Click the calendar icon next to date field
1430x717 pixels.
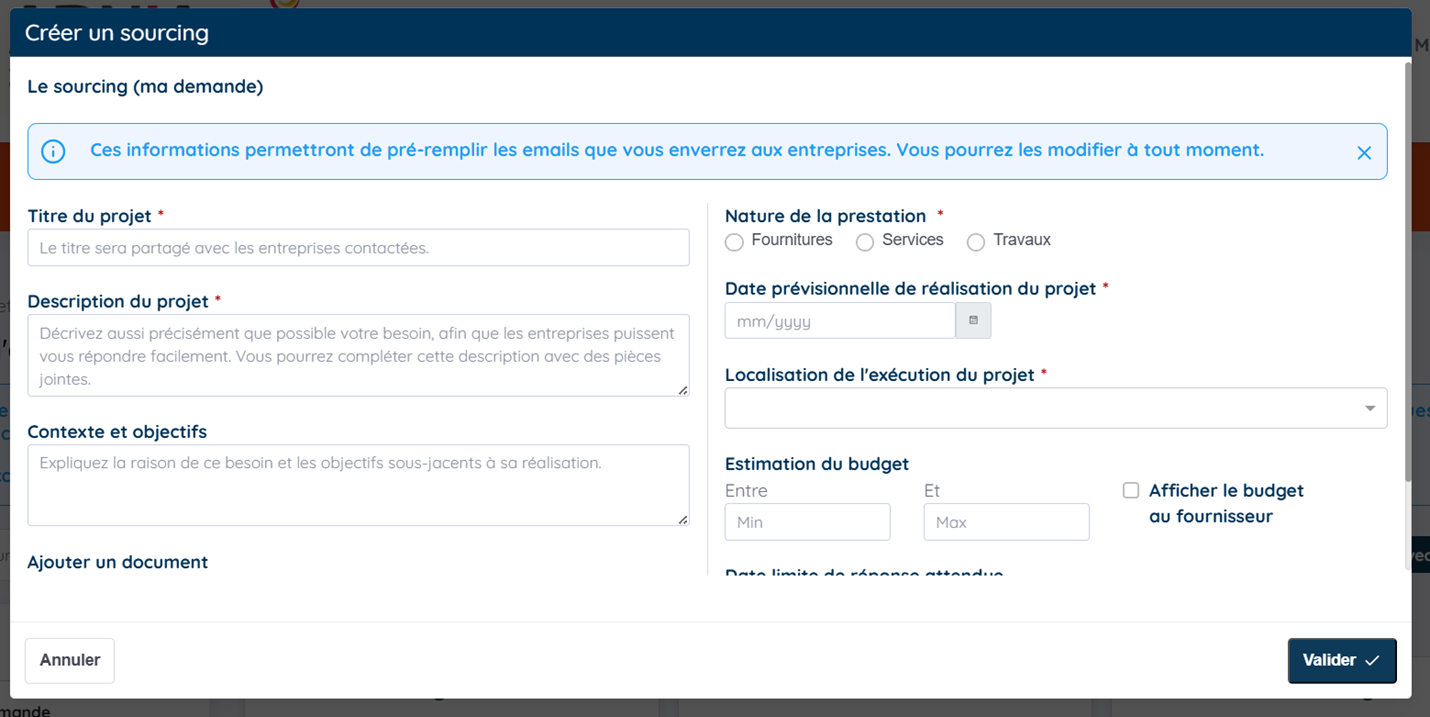(x=973, y=321)
